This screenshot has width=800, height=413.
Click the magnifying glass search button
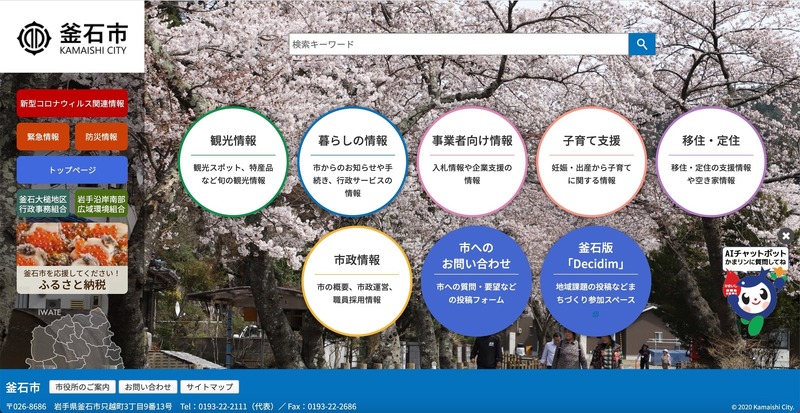coord(642,45)
